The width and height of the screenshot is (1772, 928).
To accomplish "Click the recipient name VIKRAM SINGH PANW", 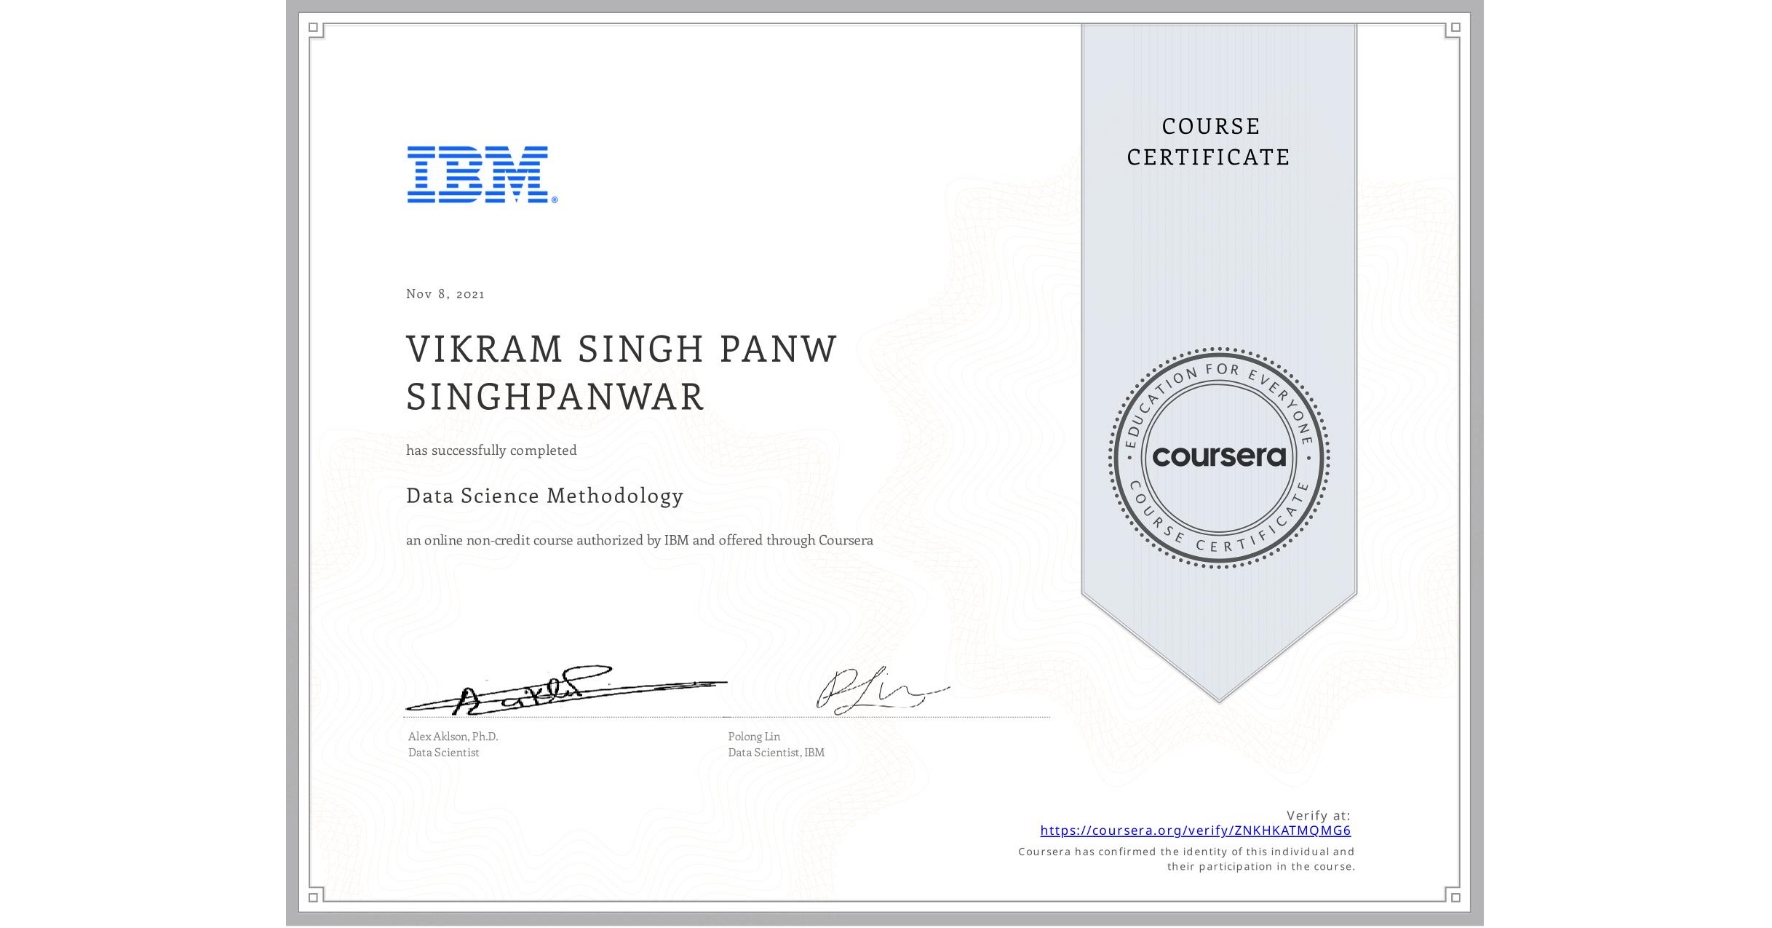I will [622, 348].
